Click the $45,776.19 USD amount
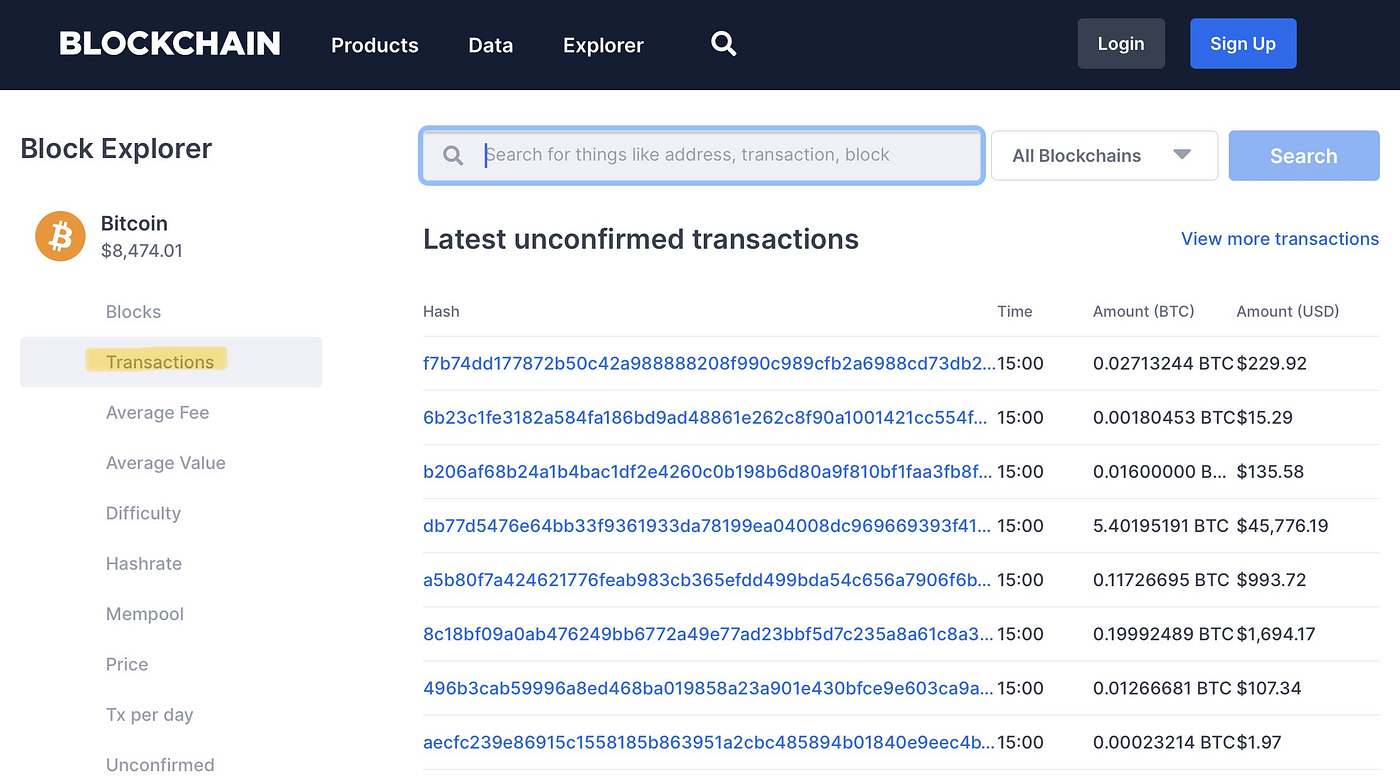Screen dimensions: 1400x782 point(1282,525)
